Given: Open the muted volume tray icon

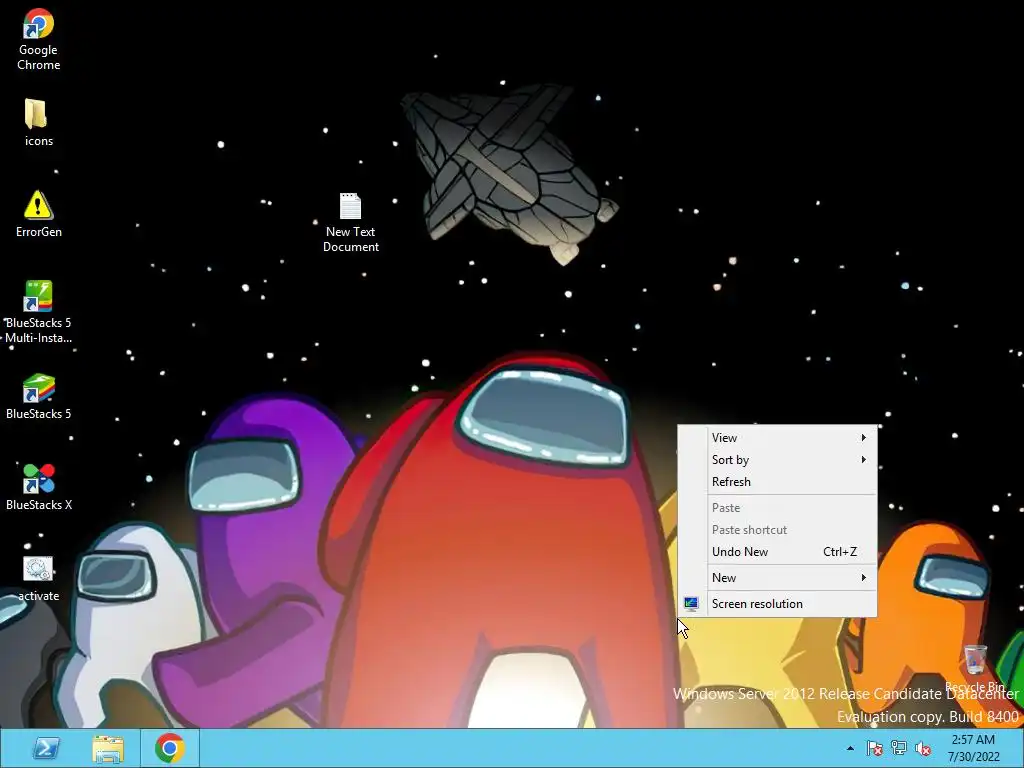Looking at the screenshot, I should pyautogui.click(x=923, y=748).
